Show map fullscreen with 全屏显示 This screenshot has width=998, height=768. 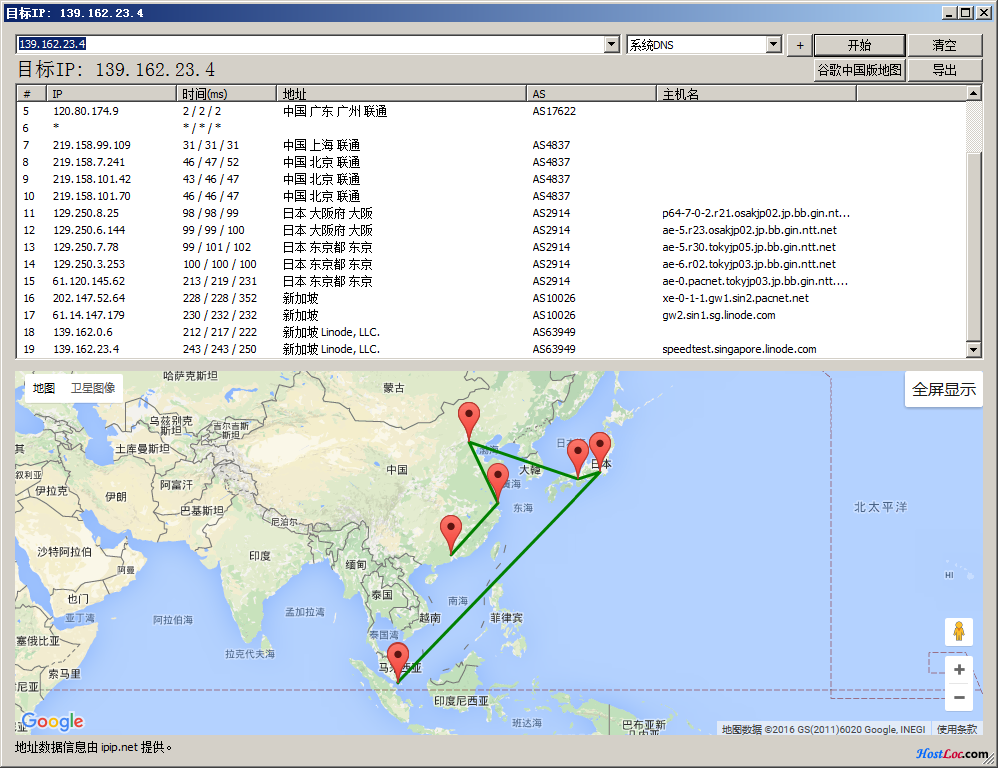[x=944, y=389]
